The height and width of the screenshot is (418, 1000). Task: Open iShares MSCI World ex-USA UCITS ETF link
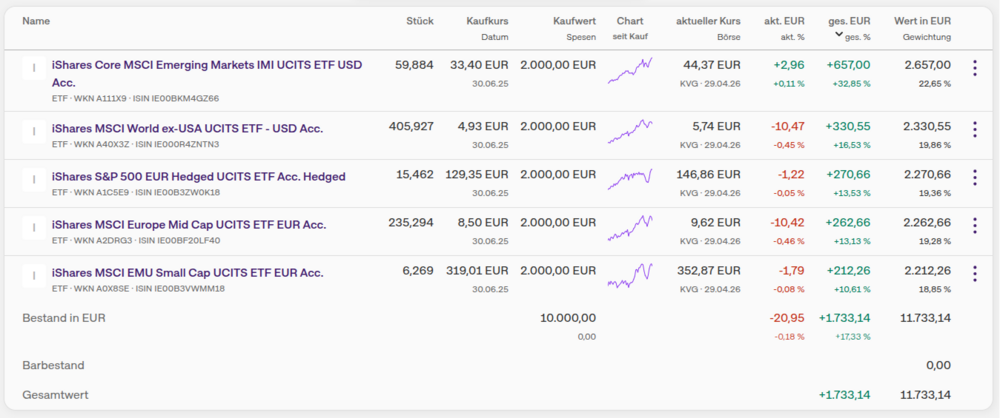click(188, 129)
